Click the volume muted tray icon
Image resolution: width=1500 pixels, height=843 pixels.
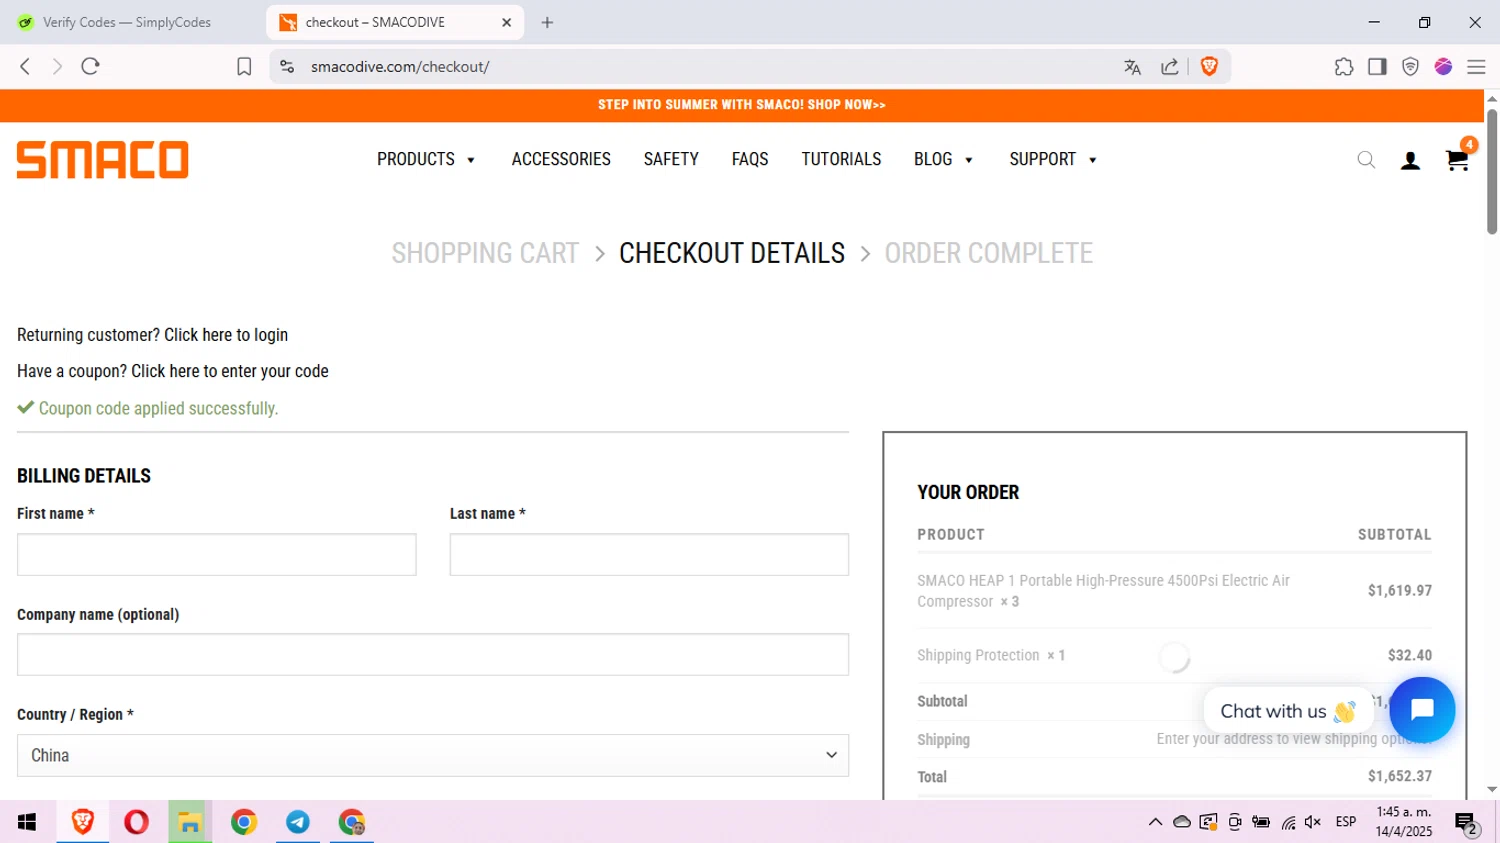(x=1313, y=822)
